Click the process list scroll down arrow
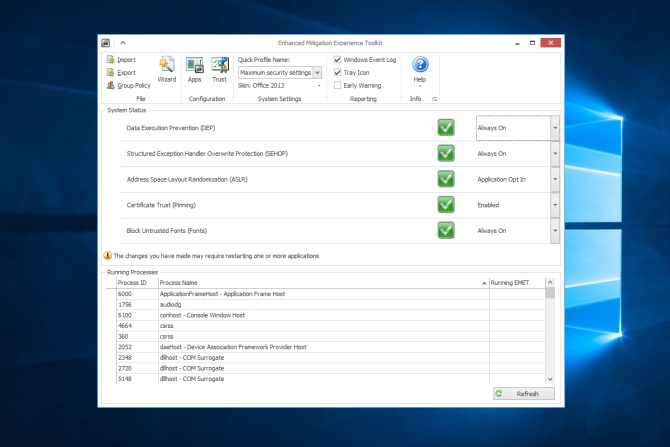Screen dimensions: 670x447 550,379
